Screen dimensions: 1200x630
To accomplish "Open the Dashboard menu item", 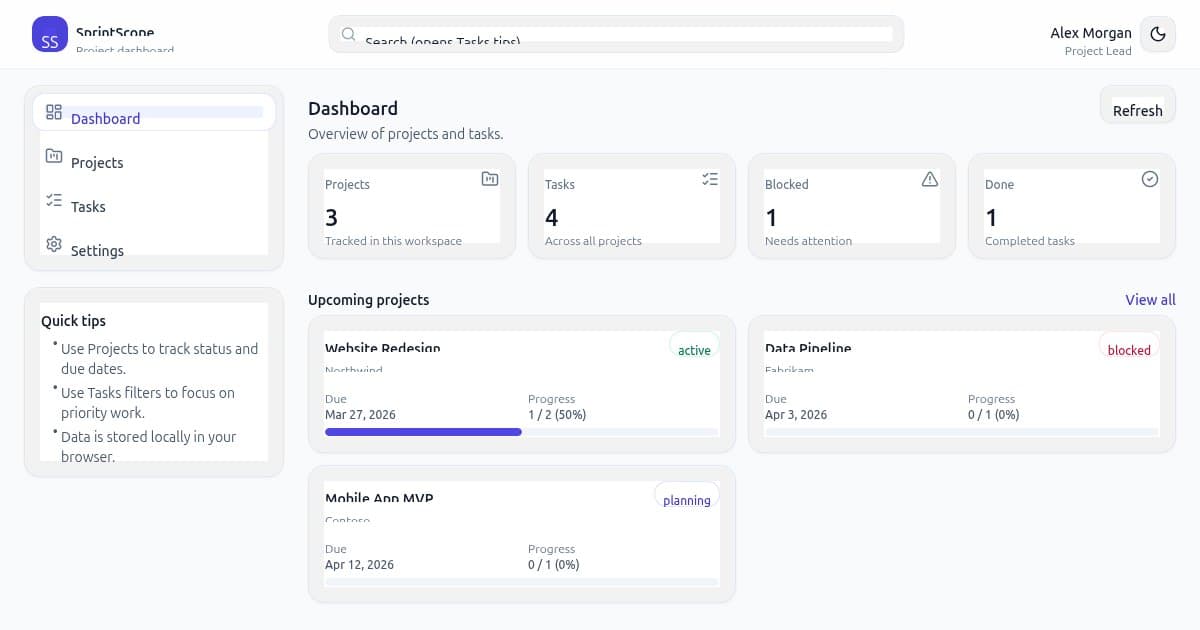I will tap(154, 112).
